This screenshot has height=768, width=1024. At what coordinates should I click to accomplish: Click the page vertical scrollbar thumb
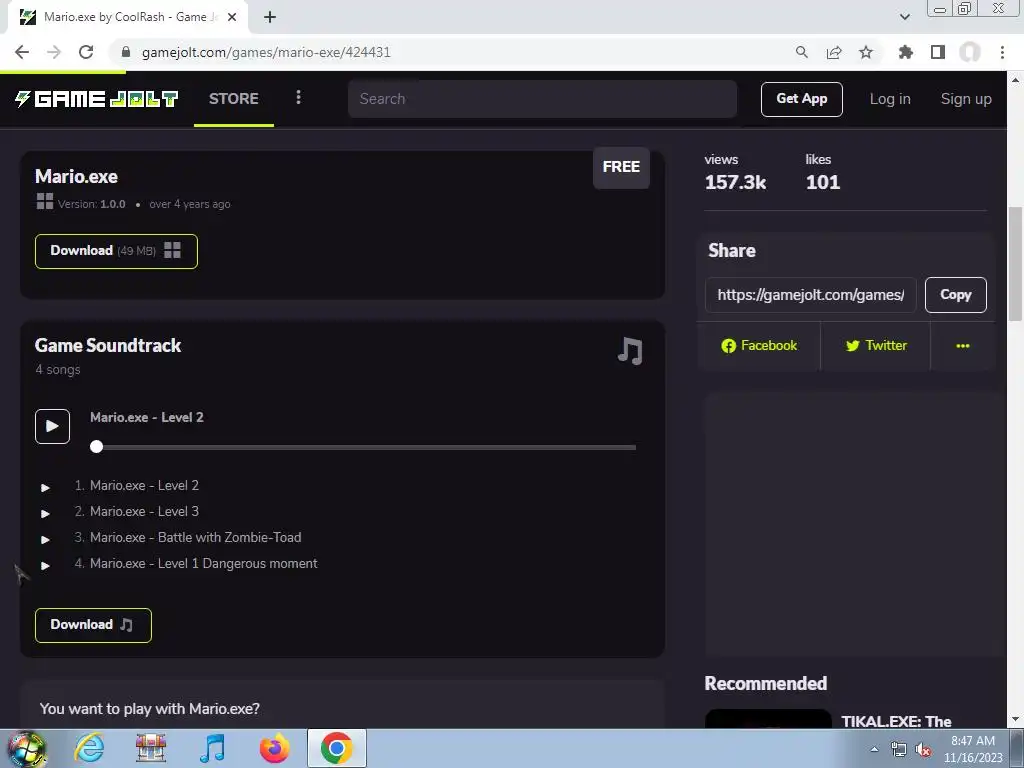click(1015, 263)
